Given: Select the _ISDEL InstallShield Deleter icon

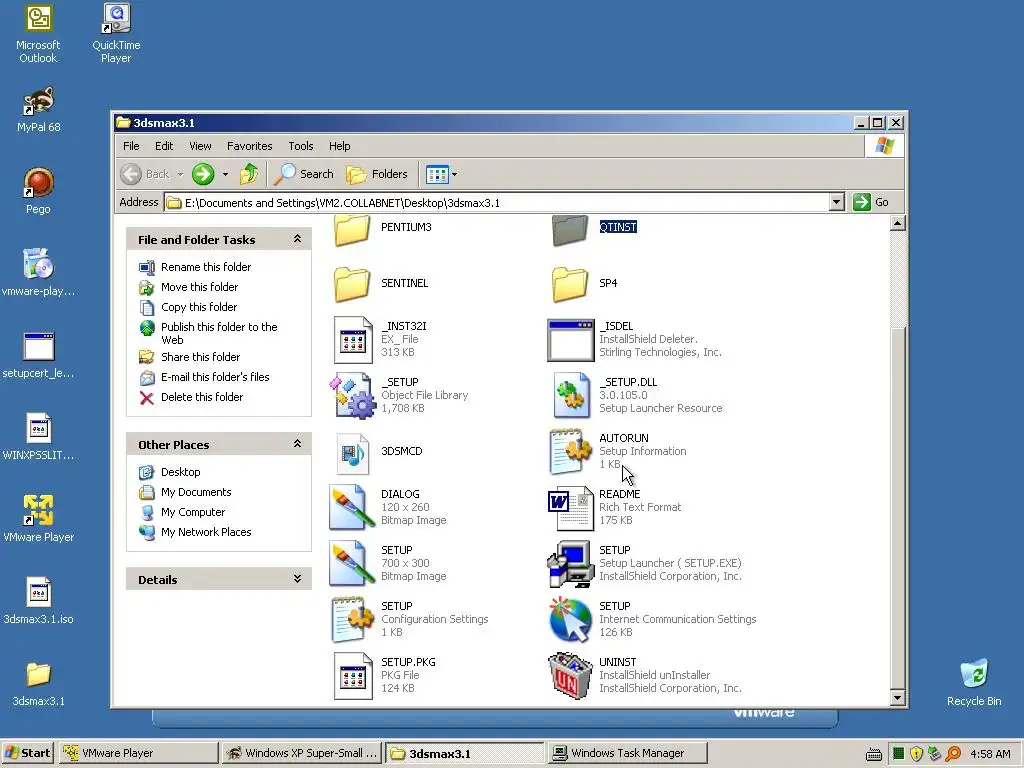Looking at the screenshot, I should click(x=571, y=340).
